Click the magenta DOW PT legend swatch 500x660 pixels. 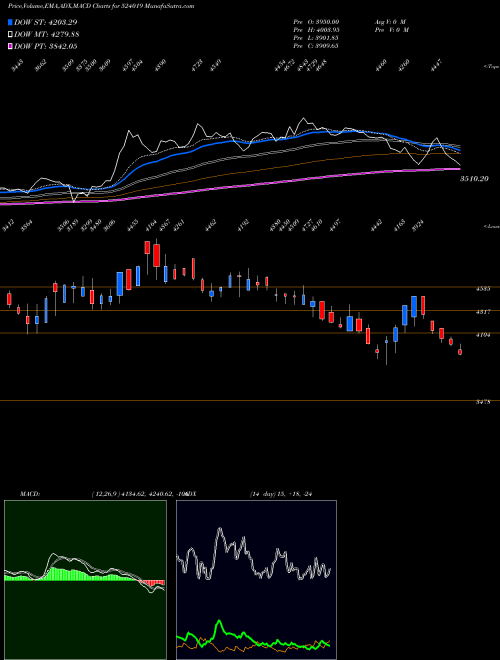tap(11, 46)
